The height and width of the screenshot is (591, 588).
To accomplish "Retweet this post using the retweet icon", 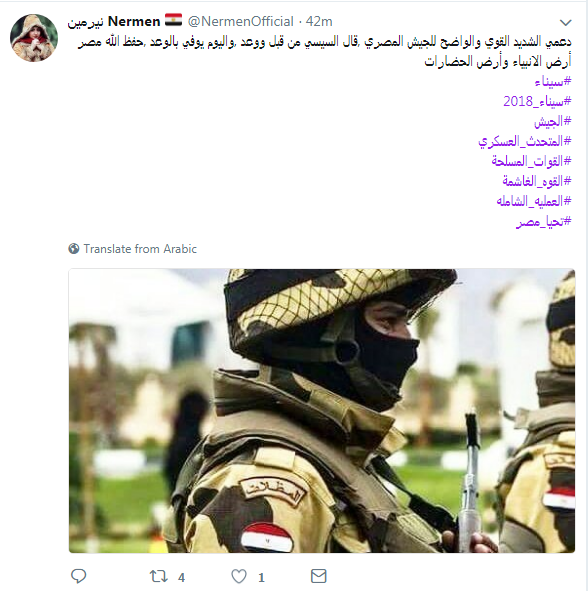I will (159, 576).
